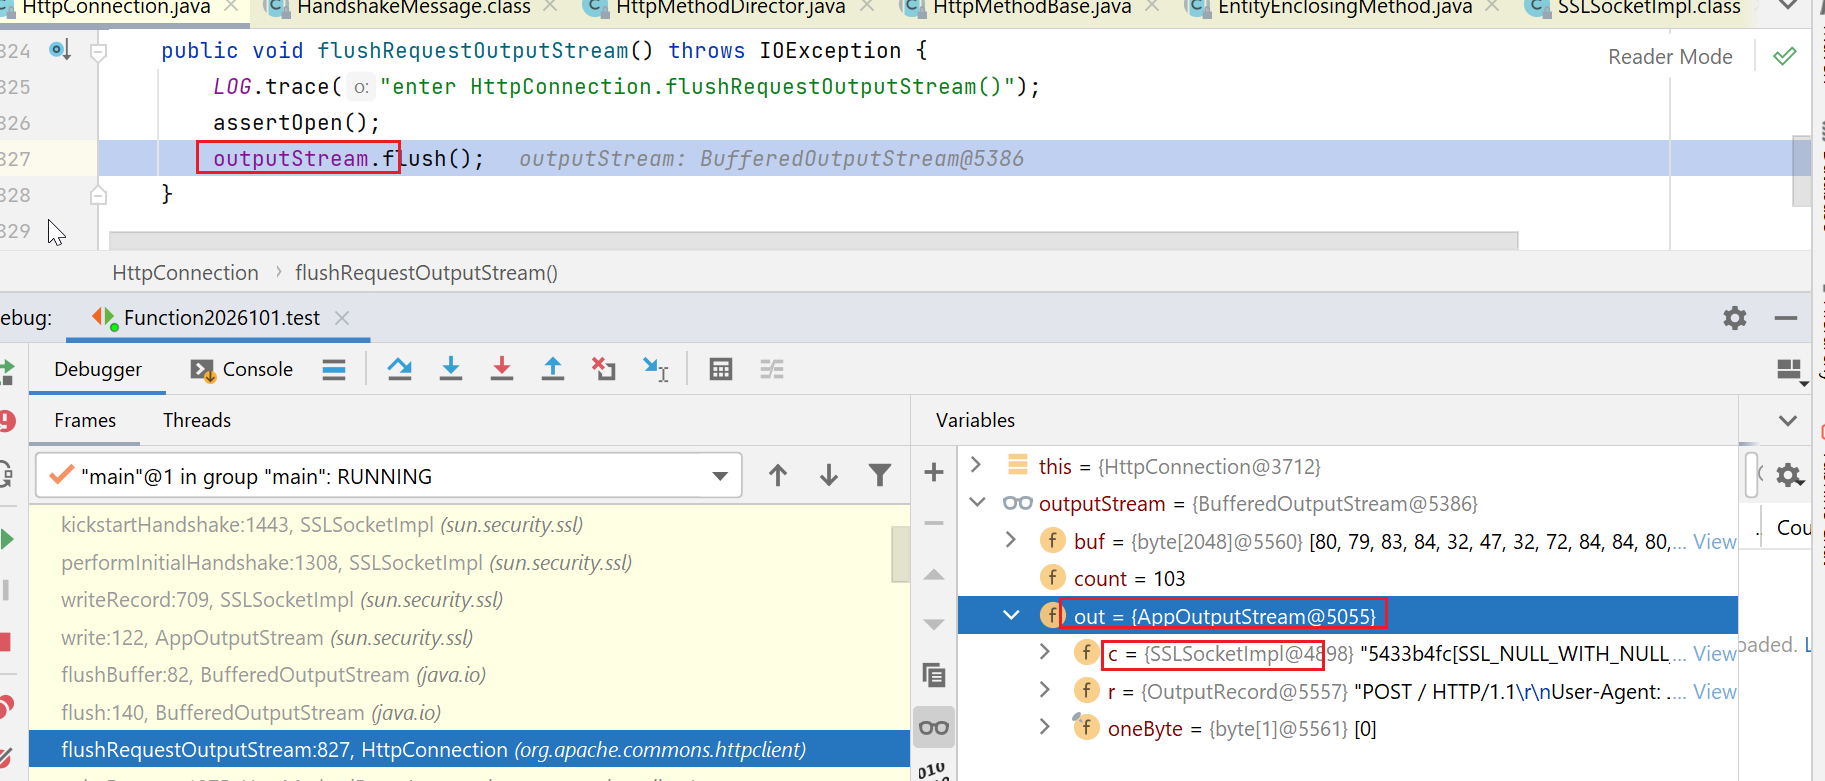Screen dimensions: 1825x781
Task: Click the View link for buf
Action: point(1714,541)
